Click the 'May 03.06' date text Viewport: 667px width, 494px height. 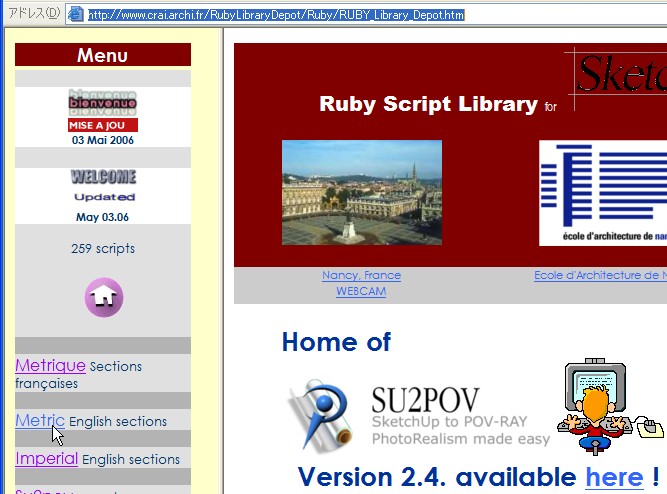(x=102, y=217)
